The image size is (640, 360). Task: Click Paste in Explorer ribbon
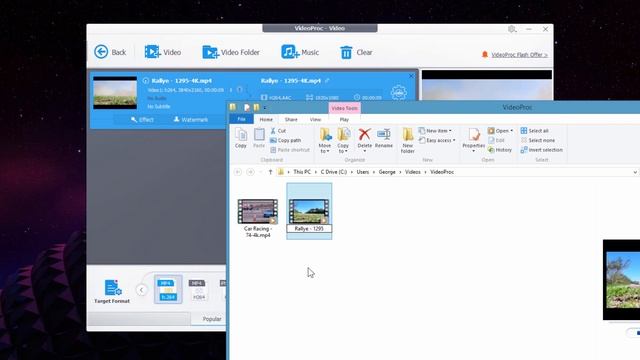point(259,138)
